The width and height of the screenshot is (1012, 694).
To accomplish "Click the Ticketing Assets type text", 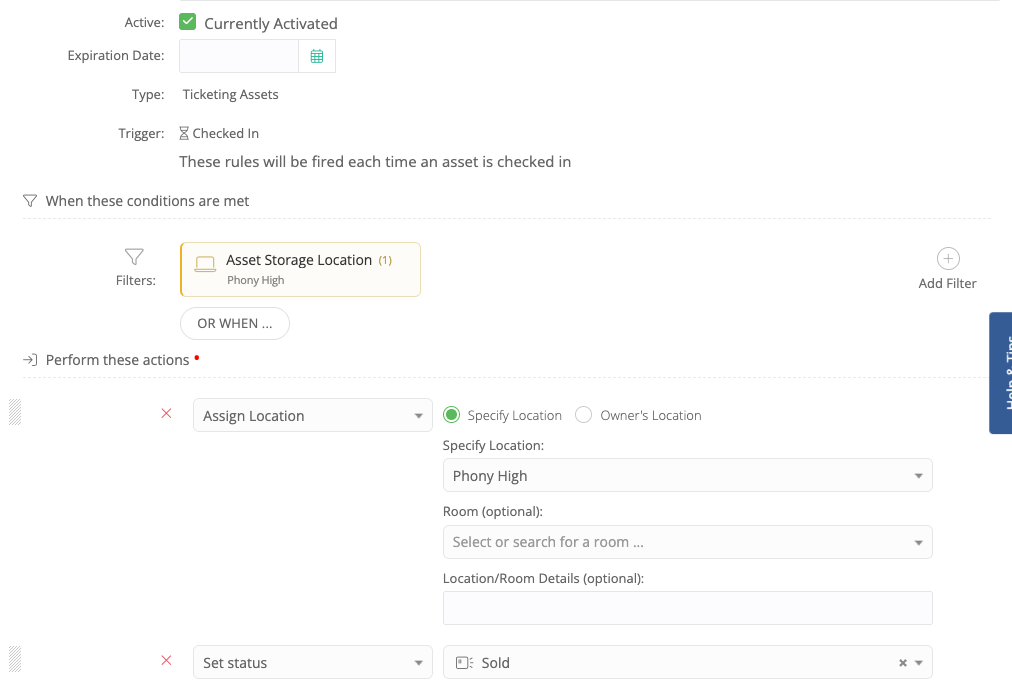I will [230, 94].
